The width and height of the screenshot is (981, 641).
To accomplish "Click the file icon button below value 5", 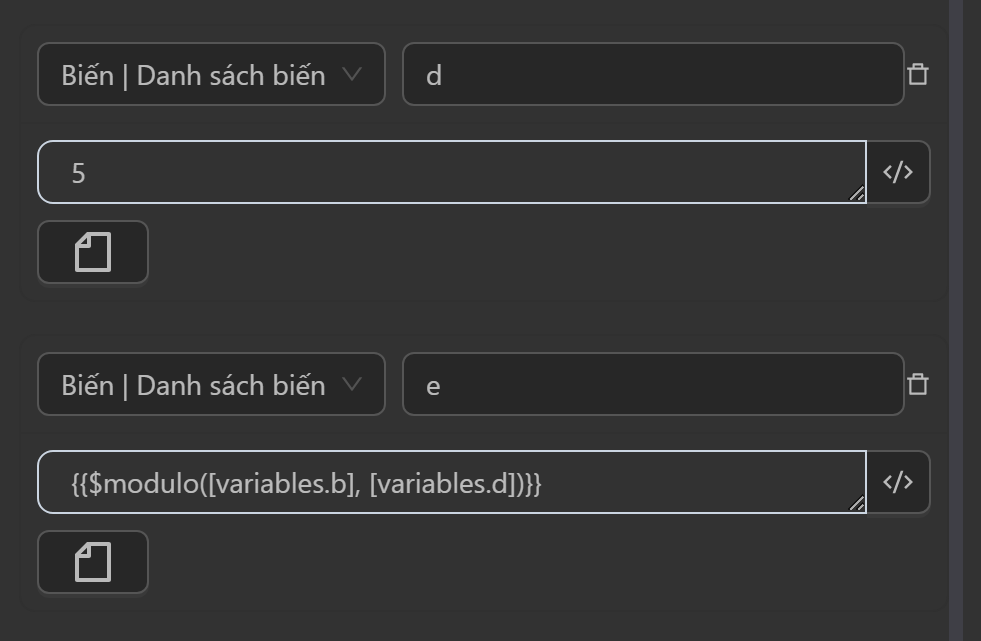I will (x=93, y=252).
